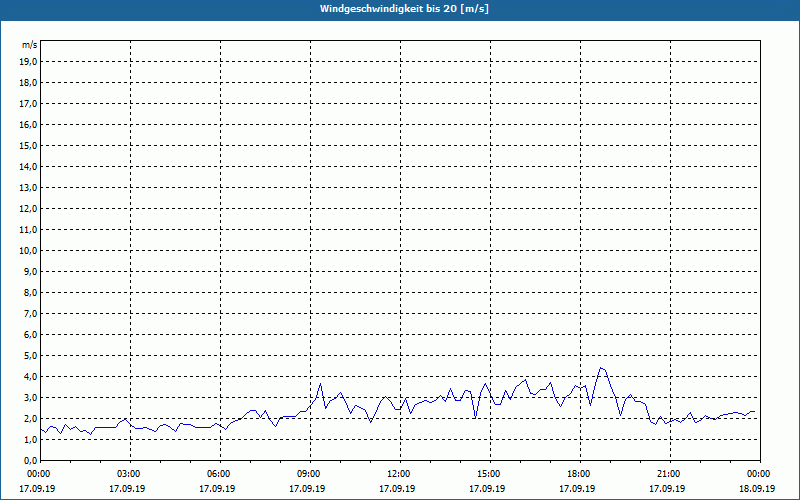800x500 pixels.
Task: Click the 17.09.19 date under leftmost 00:00
Action: [37, 489]
